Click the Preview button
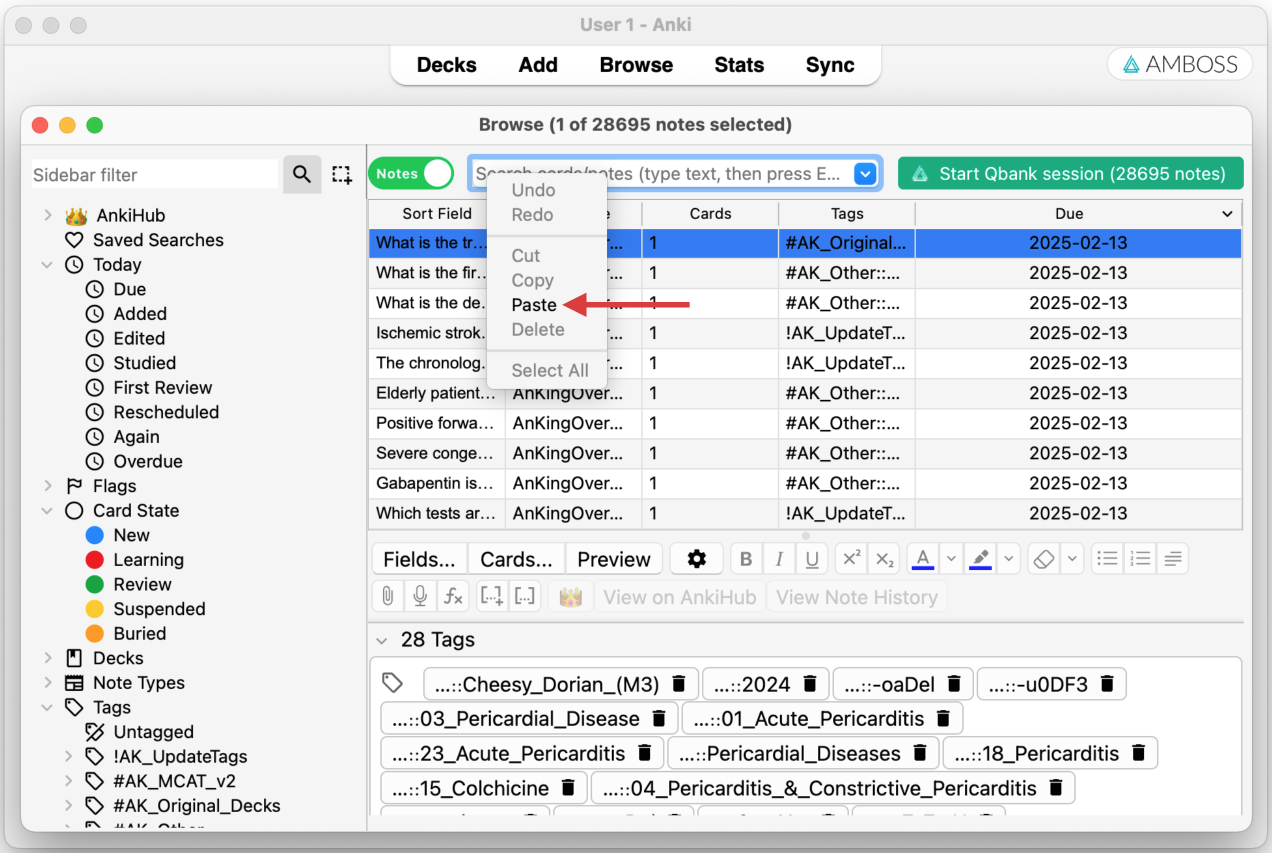Screen dimensions: 1272x853 pyautogui.click(x=614, y=559)
